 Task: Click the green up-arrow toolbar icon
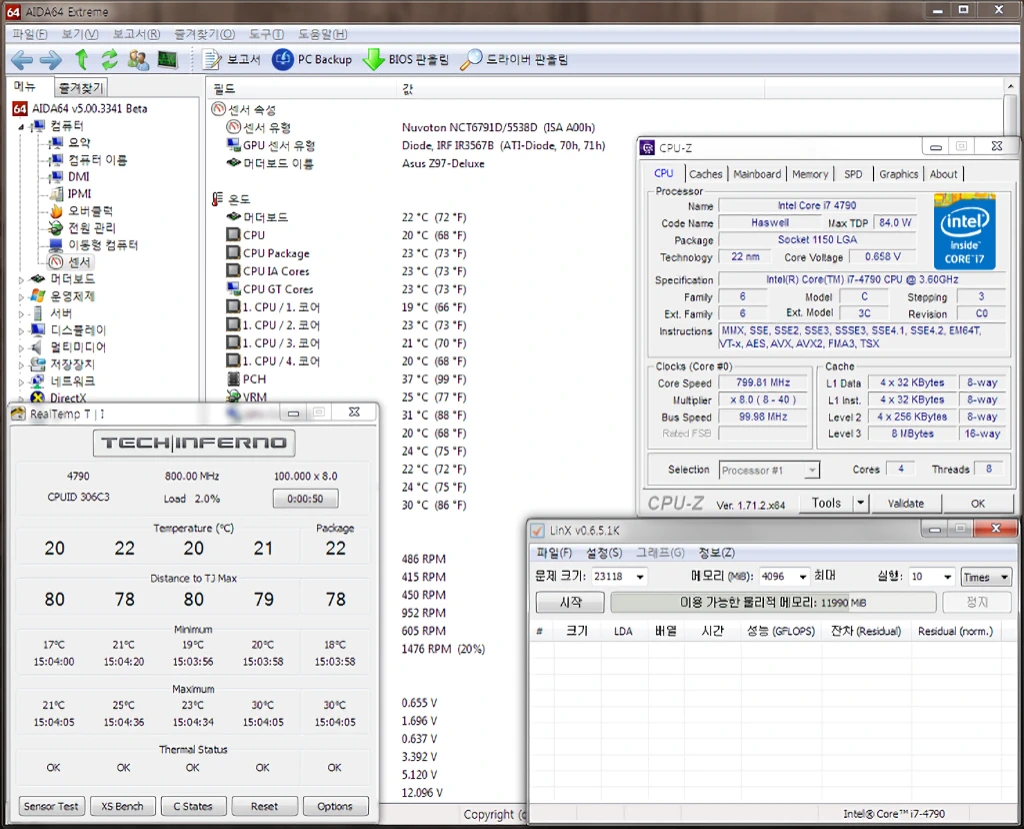pos(82,60)
